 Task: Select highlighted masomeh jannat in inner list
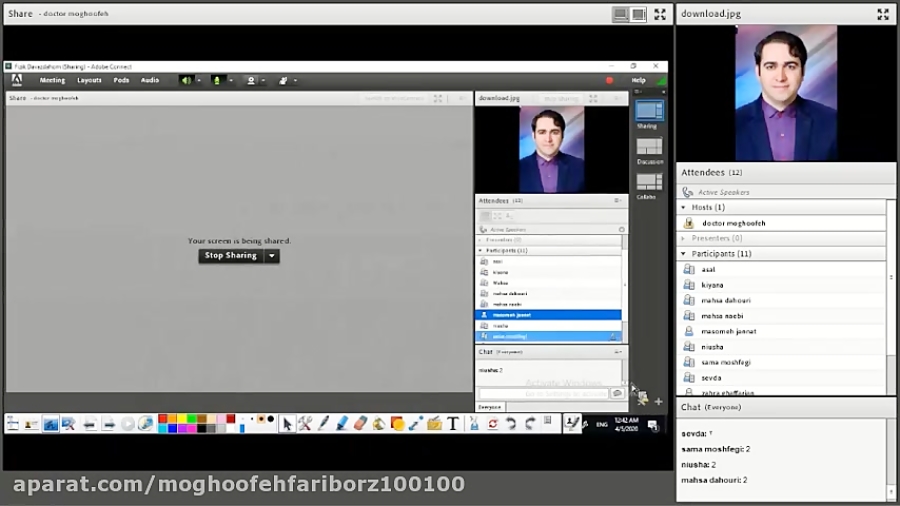[x=548, y=315]
